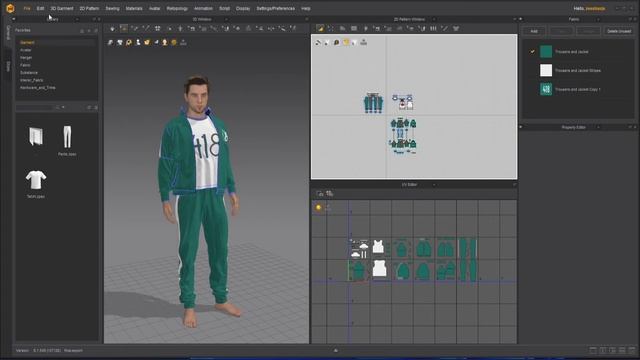This screenshot has height=360, width=640.
Task: Click the four-square grid icon in the 3D toolbar
Action: click(x=158, y=29)
